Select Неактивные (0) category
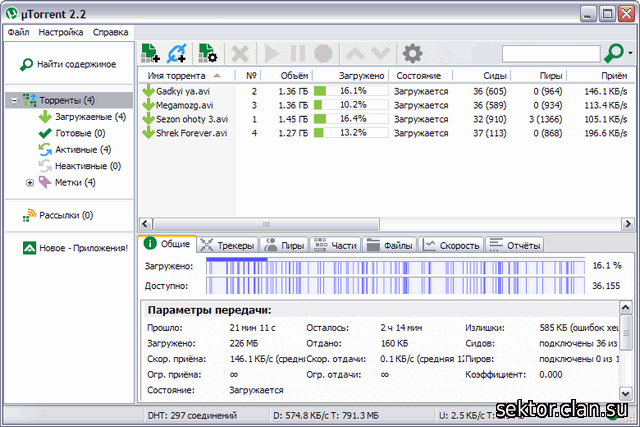 (x=88, y=166)
